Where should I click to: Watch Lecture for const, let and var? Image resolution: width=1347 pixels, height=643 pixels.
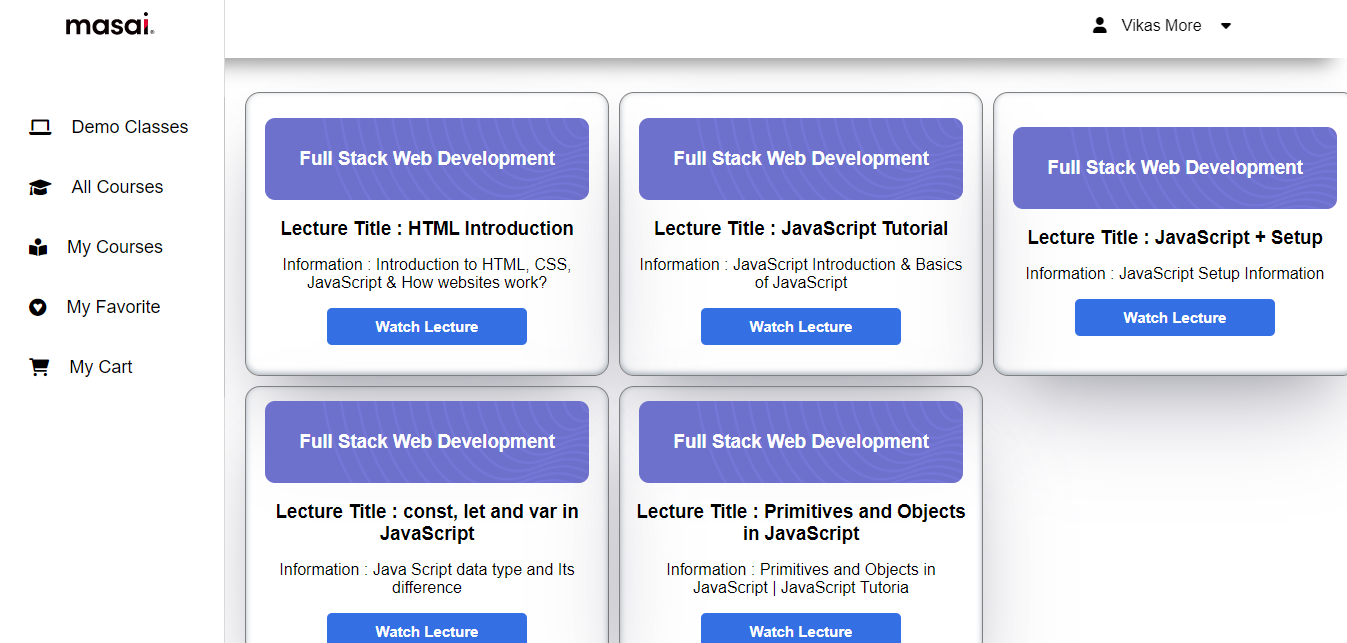(427, 629)
